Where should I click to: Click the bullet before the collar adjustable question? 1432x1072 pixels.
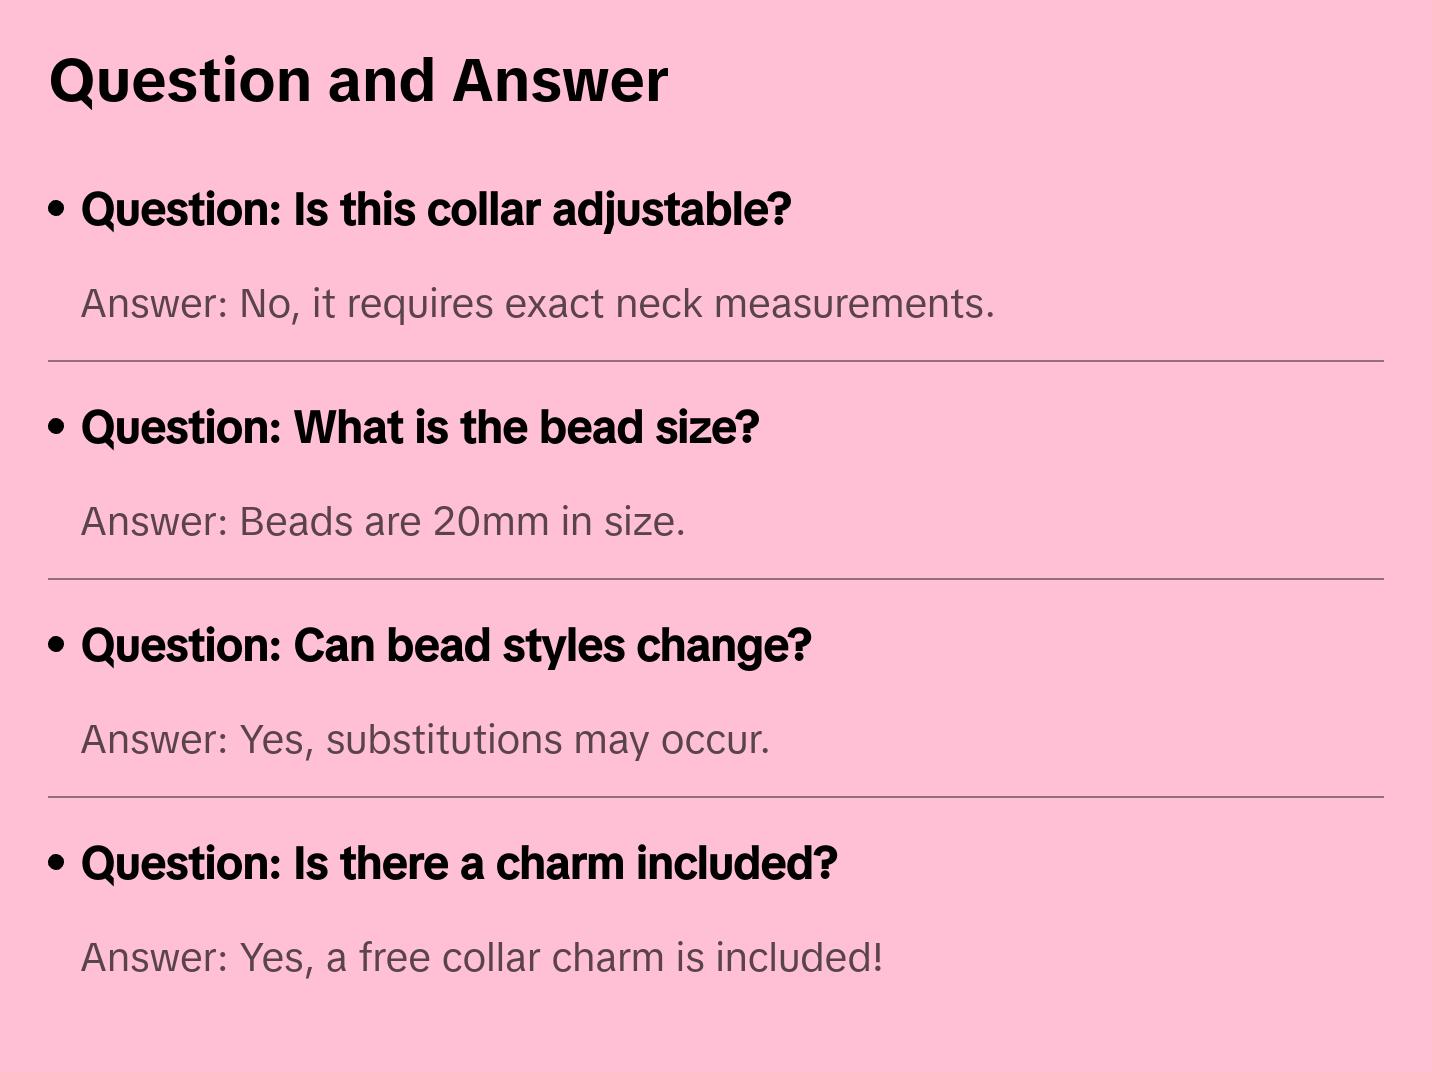click(57, 209)
